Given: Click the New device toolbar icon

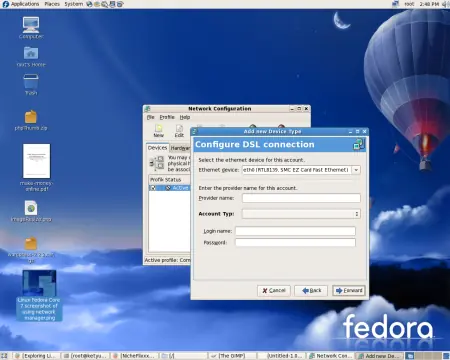Looking at the screenshot, I should click(159, 131).
